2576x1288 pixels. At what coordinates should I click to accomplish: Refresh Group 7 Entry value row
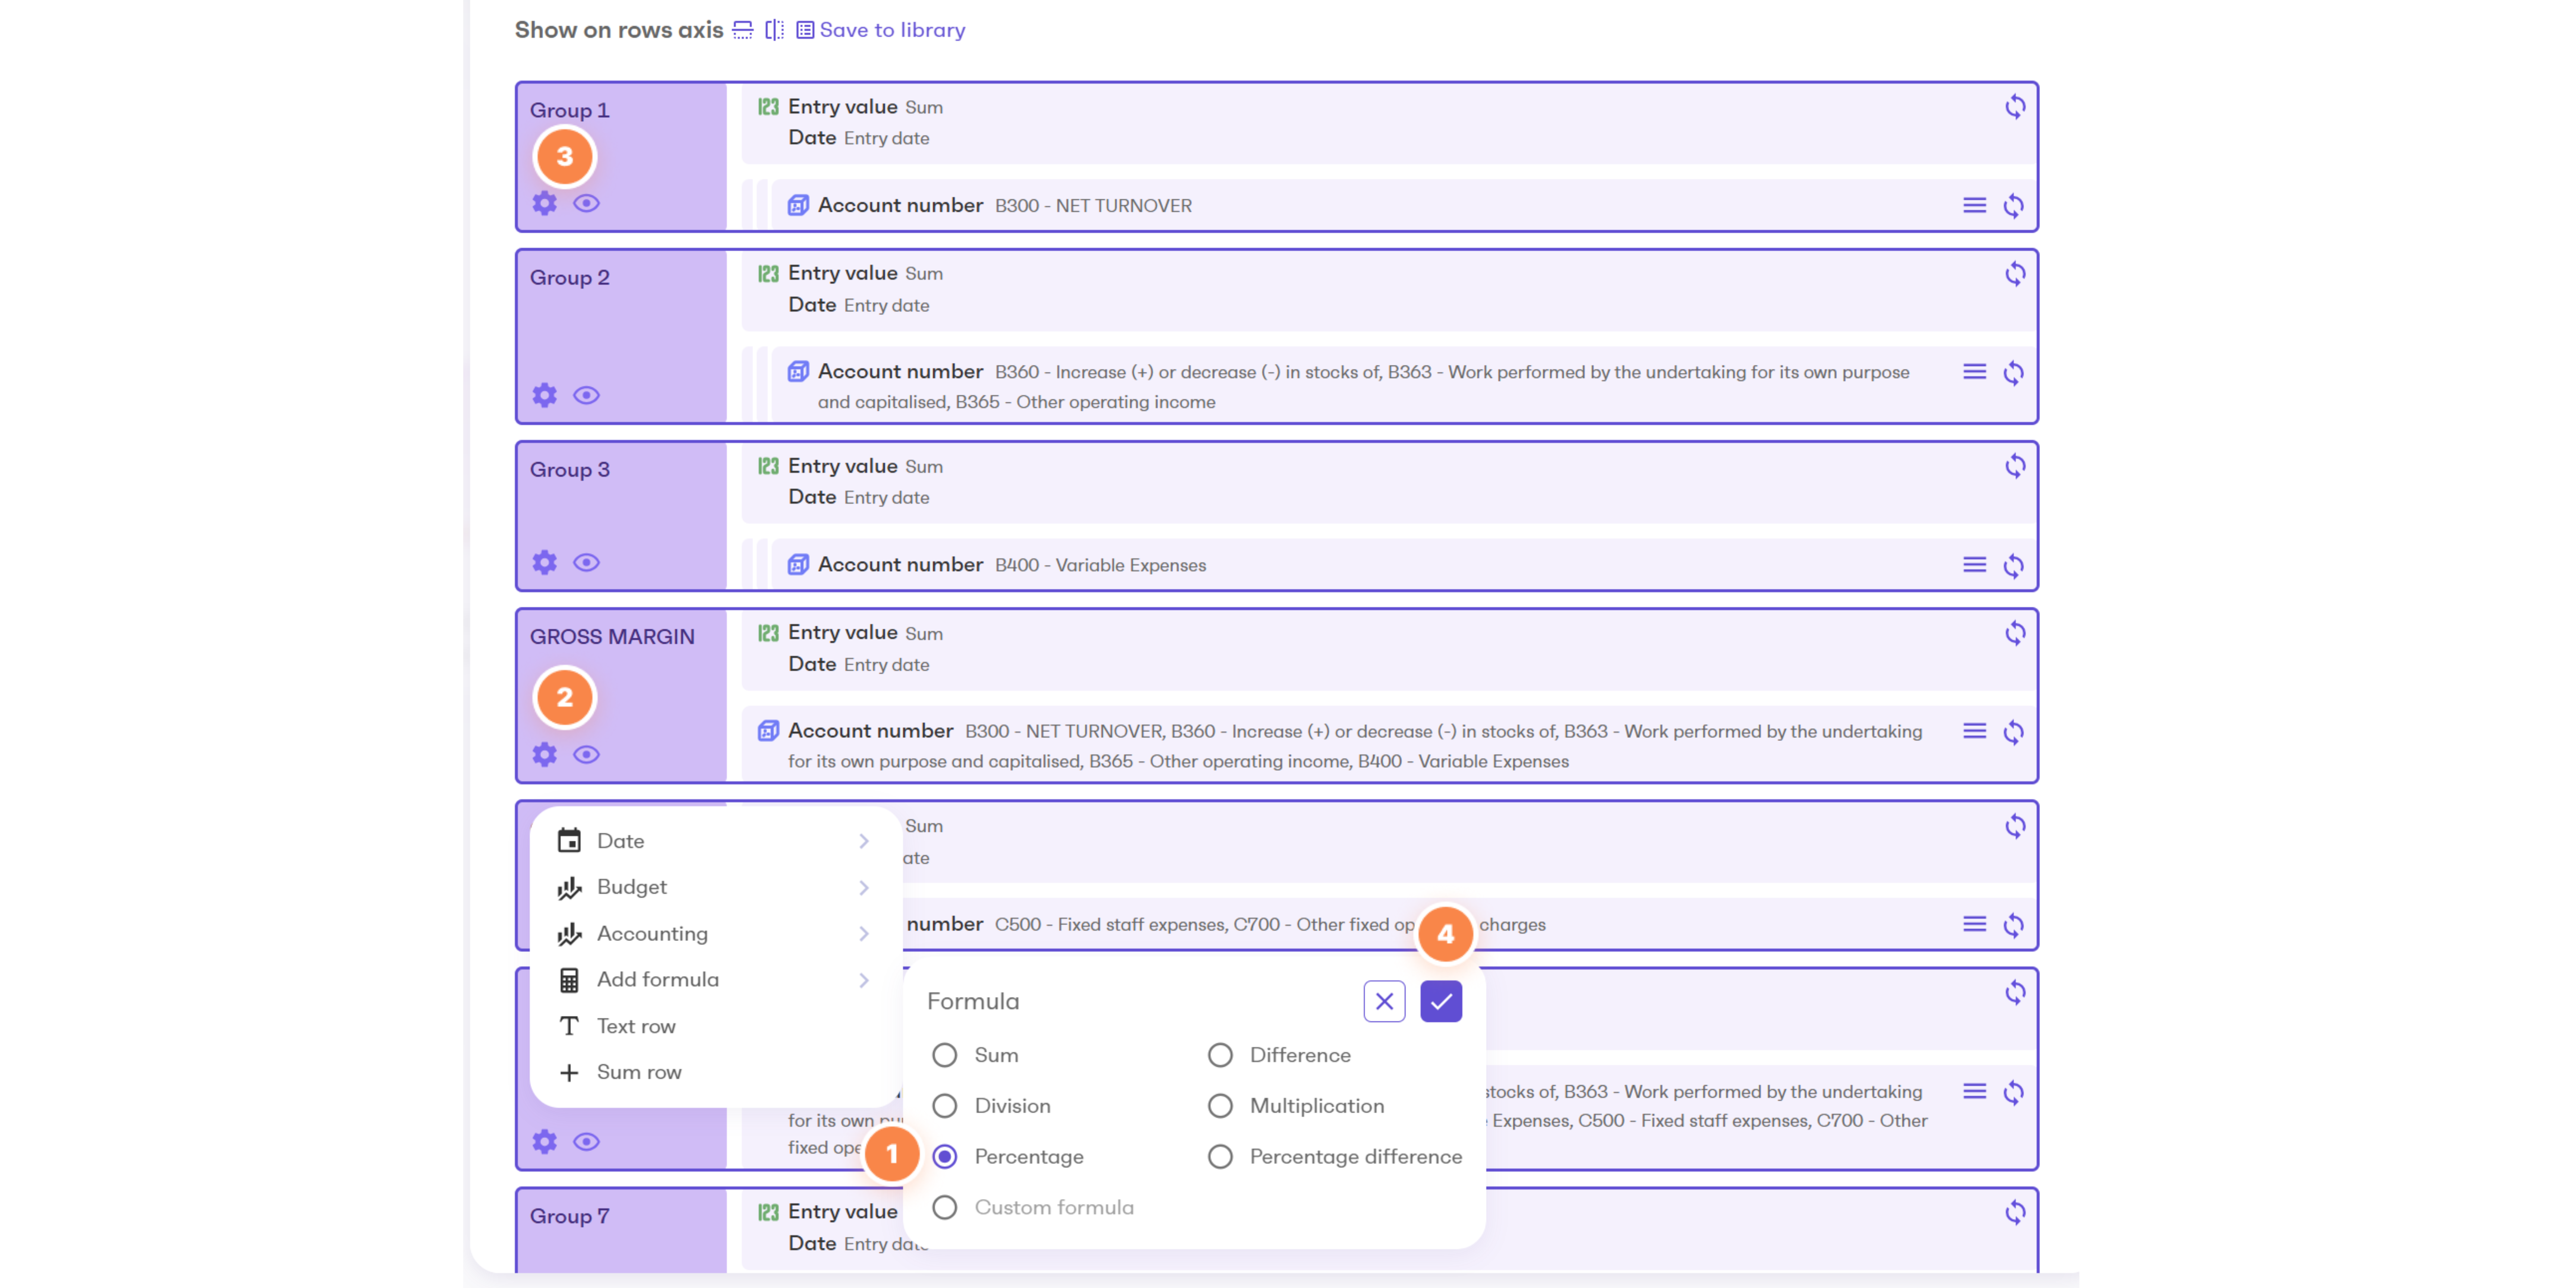click(x=2015, y=1212)
